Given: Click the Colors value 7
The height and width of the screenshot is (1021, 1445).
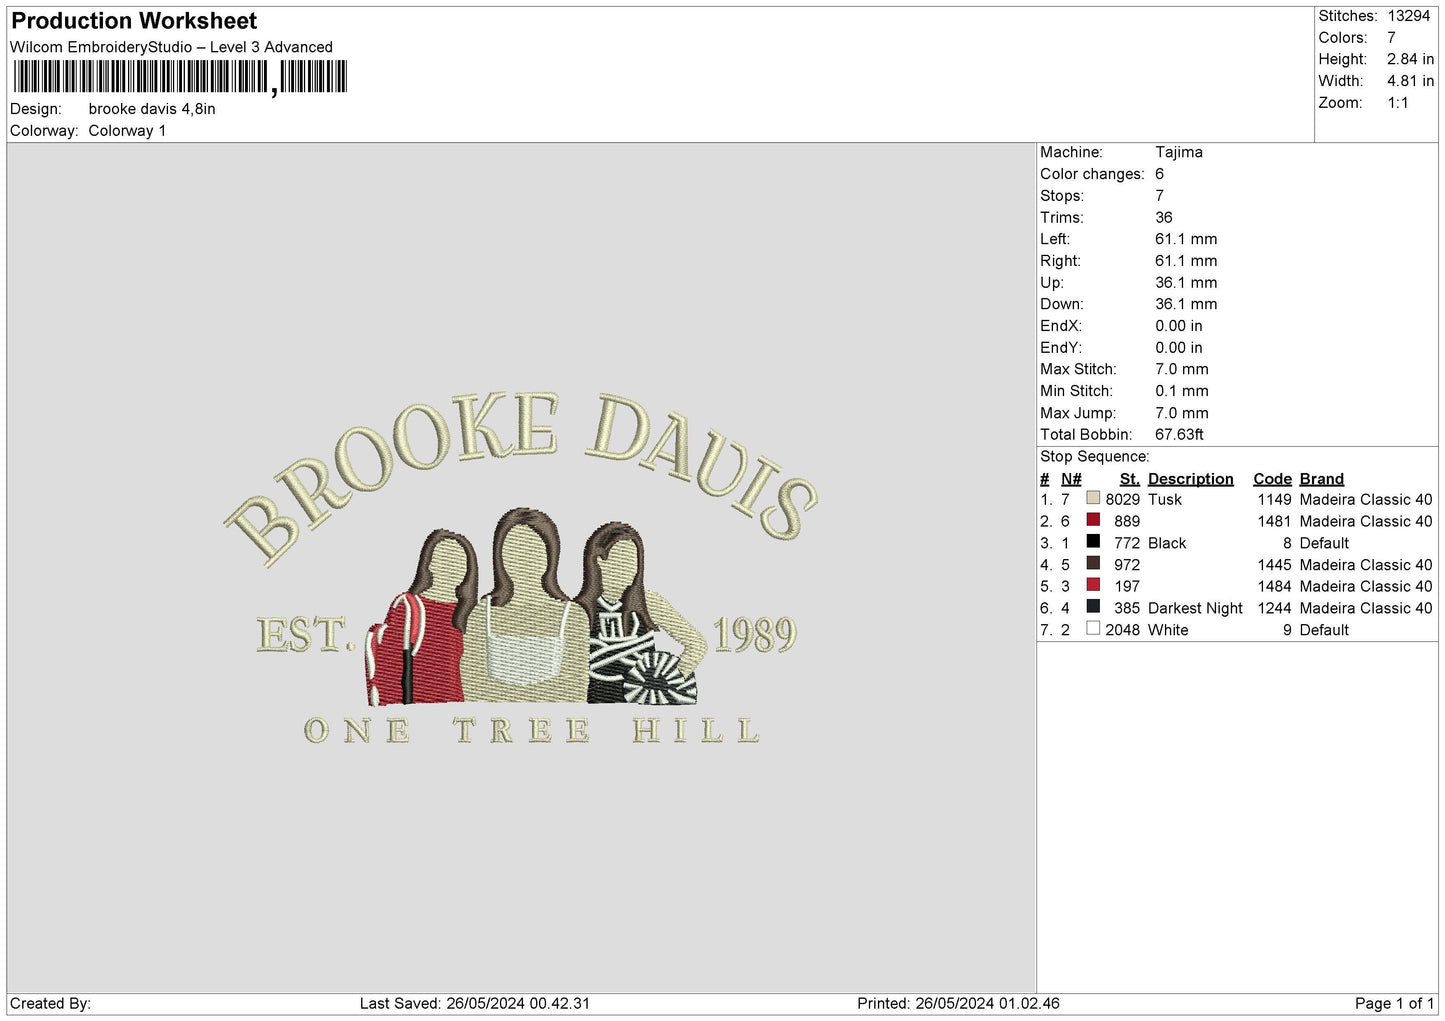Looking at the screenshot, I should point(1391,38).
